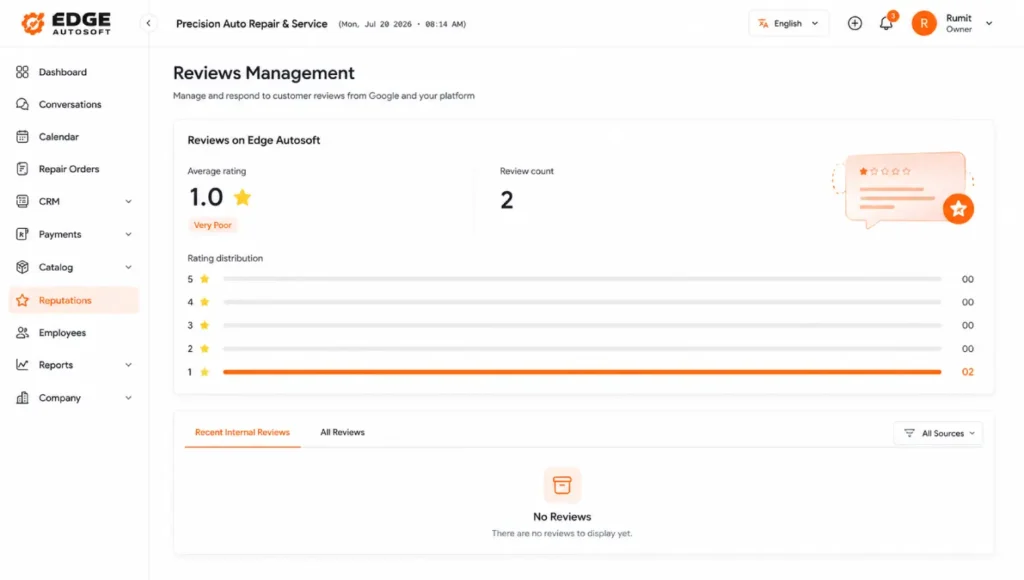The width and height of the screenshot is (1024, 580).
Task: Expand the Company menu chevron
Action: pyautogui.click(x=129, y=398)
